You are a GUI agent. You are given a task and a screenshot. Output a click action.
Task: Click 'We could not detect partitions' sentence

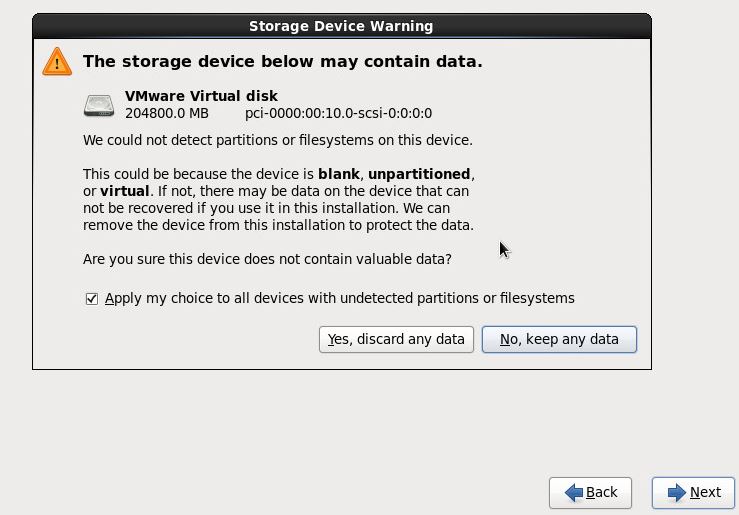277,140
